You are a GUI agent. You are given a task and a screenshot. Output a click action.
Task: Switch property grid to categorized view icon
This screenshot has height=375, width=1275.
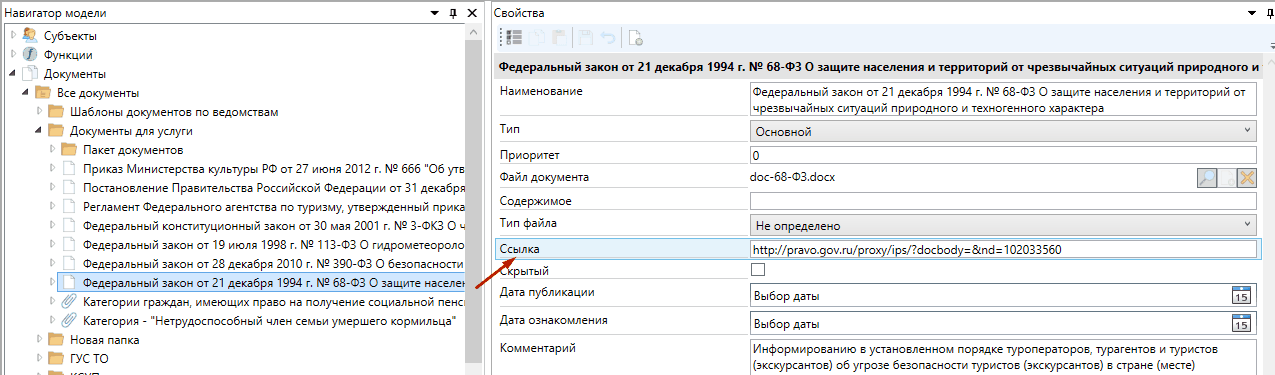tap(514, 38)
